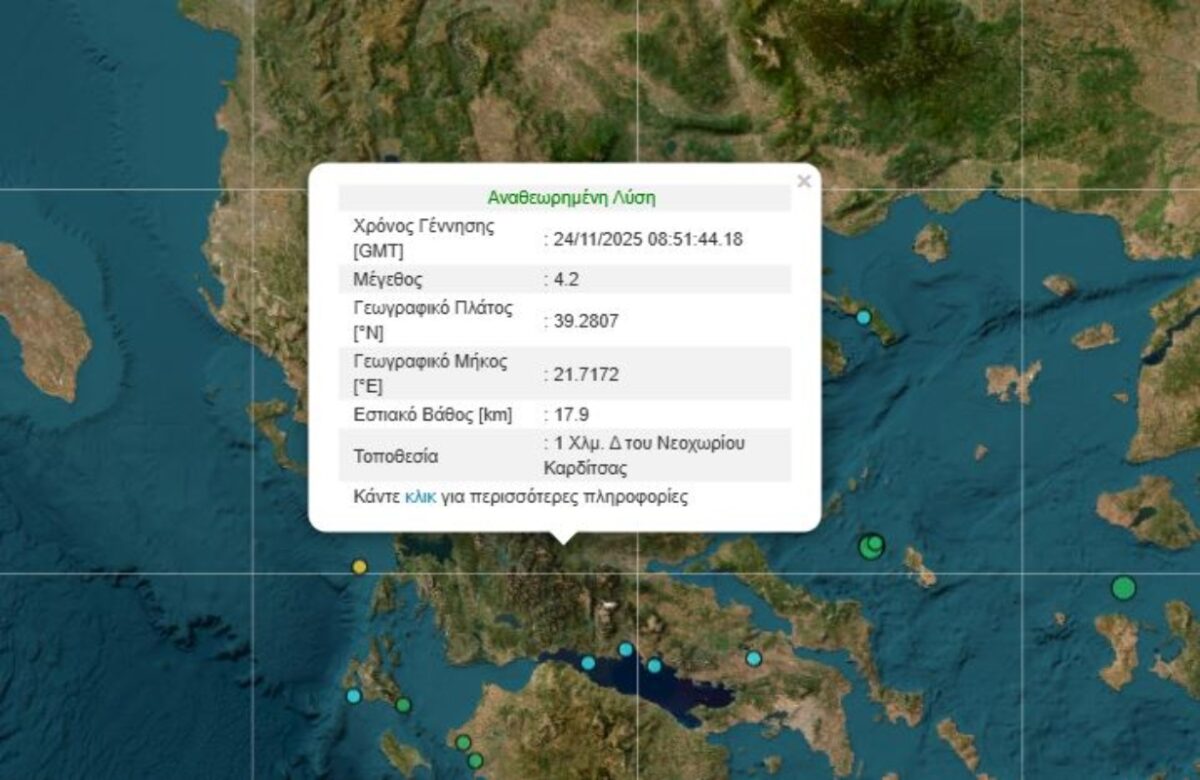This screenshot has width=1200, height=780.
Task: Click the latitude value 39.2807
Action: coord(586,323)
